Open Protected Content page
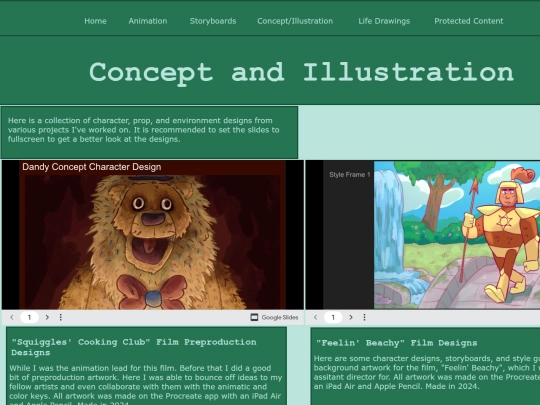This screenshot has width=540, height=405. [x=469, y=21]
